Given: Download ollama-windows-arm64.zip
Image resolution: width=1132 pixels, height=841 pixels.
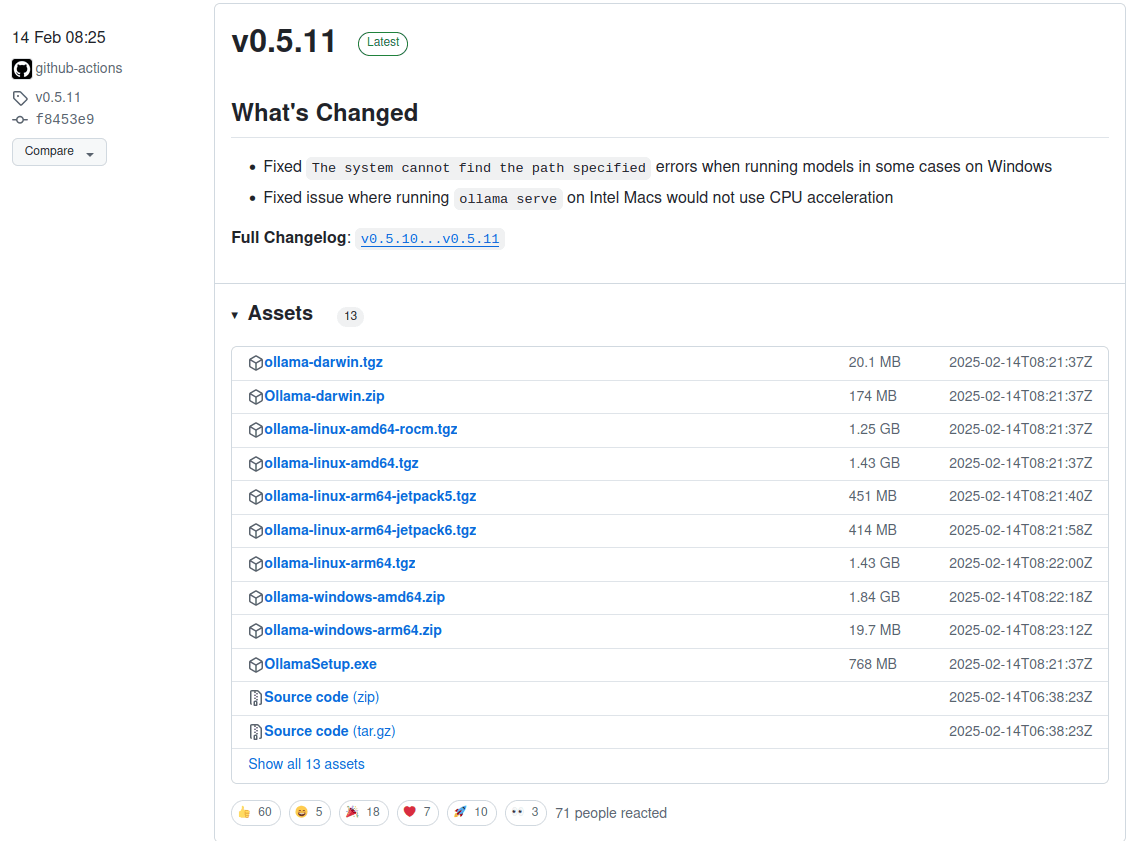Looking at the screenshot, I should 353,631.
